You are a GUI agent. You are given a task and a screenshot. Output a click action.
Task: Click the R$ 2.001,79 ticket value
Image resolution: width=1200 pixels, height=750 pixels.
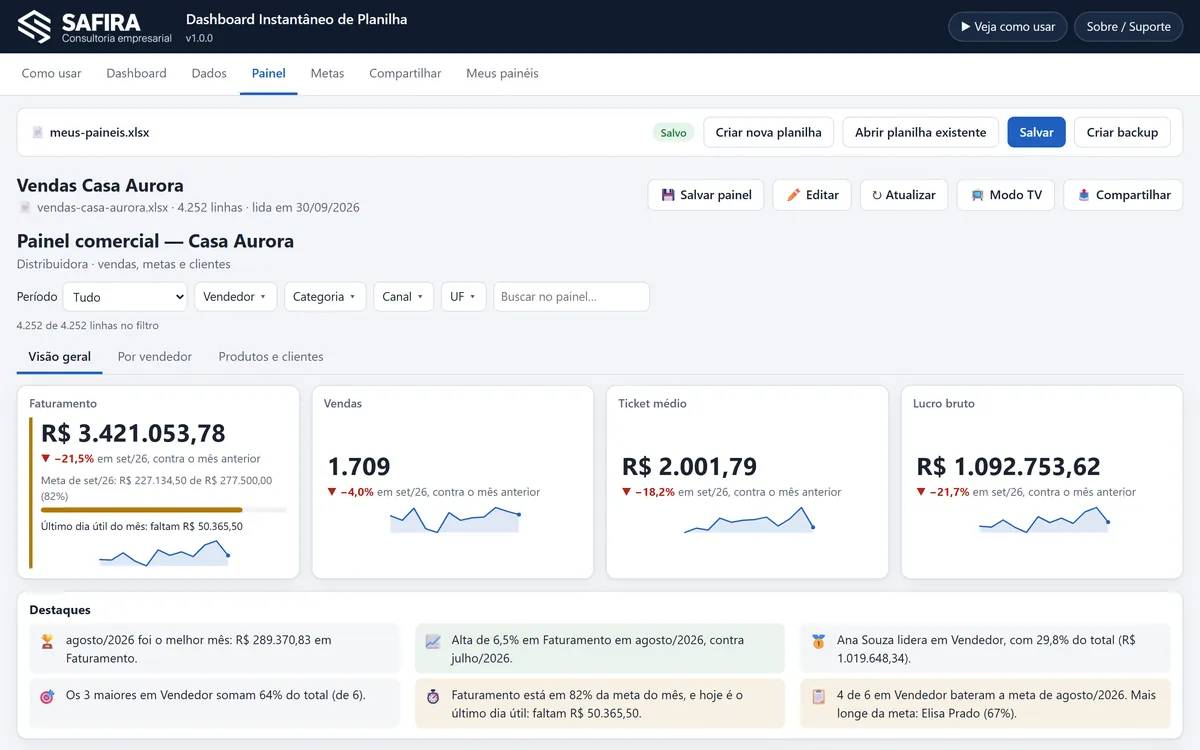pos(689,466)
